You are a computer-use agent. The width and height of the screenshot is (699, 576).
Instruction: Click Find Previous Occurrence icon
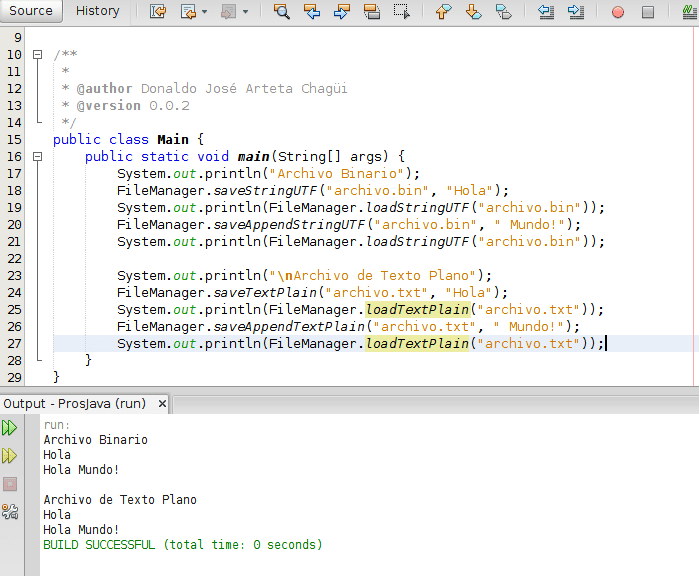(x=312, y=11)
